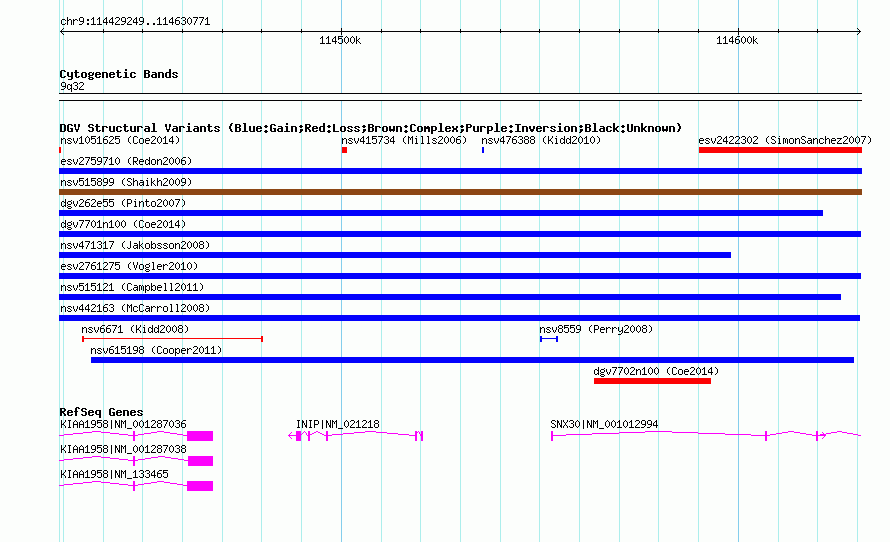This screenshot has height=542, width=890.
Task: Click the nsv1051625 (Coe2014) label
Action: [x=120, y=140]
